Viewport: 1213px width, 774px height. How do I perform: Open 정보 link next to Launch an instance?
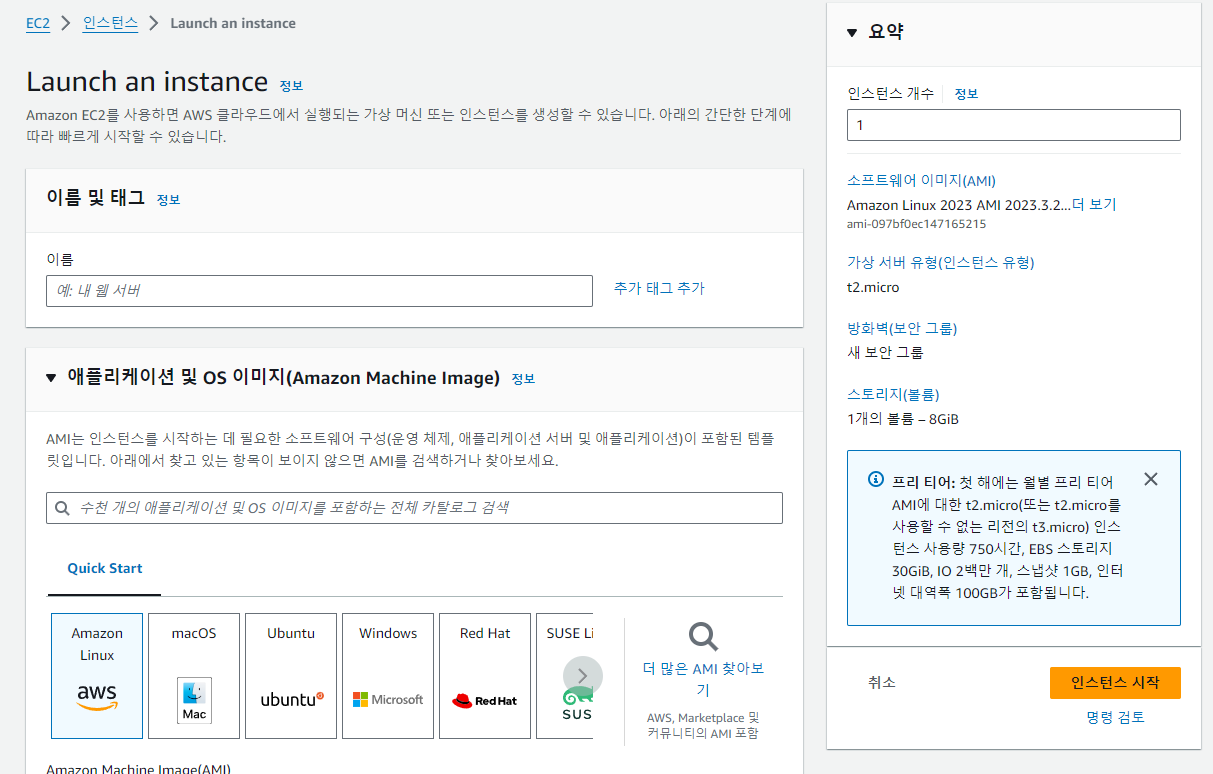tap(291, 85)
